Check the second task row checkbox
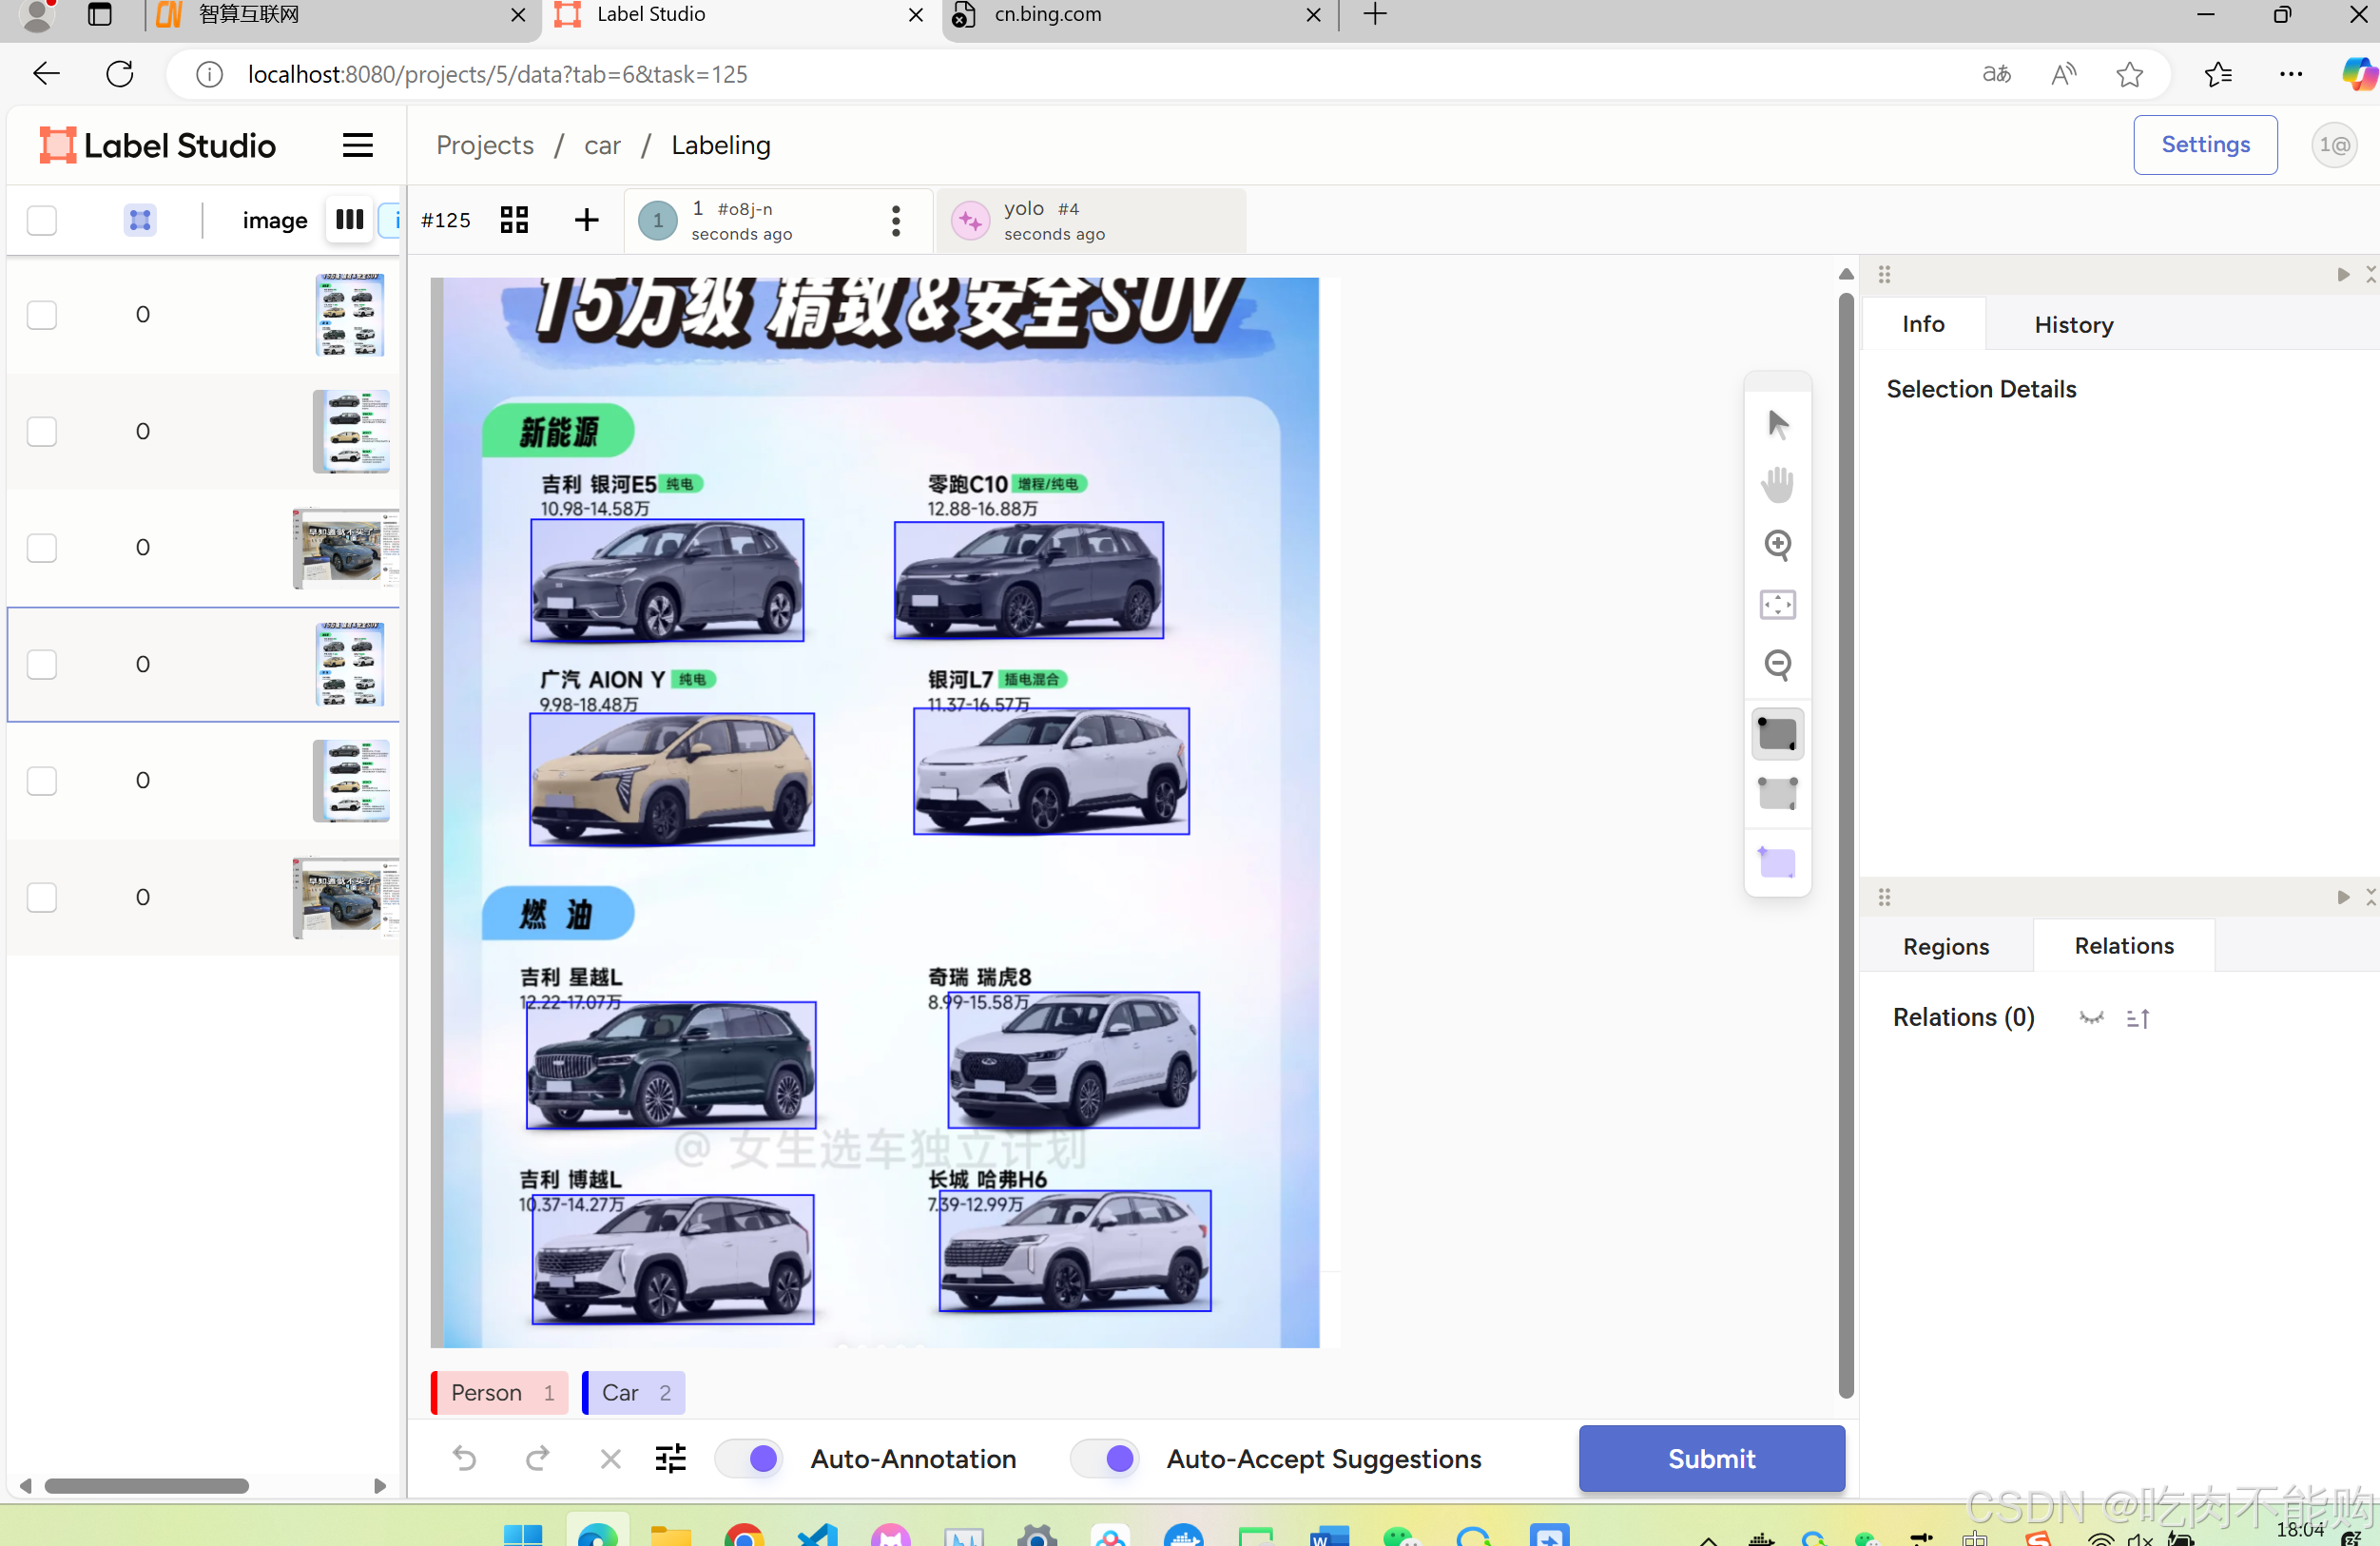The height and width of the screenshot is (1546, 2380). pos(42,432)
